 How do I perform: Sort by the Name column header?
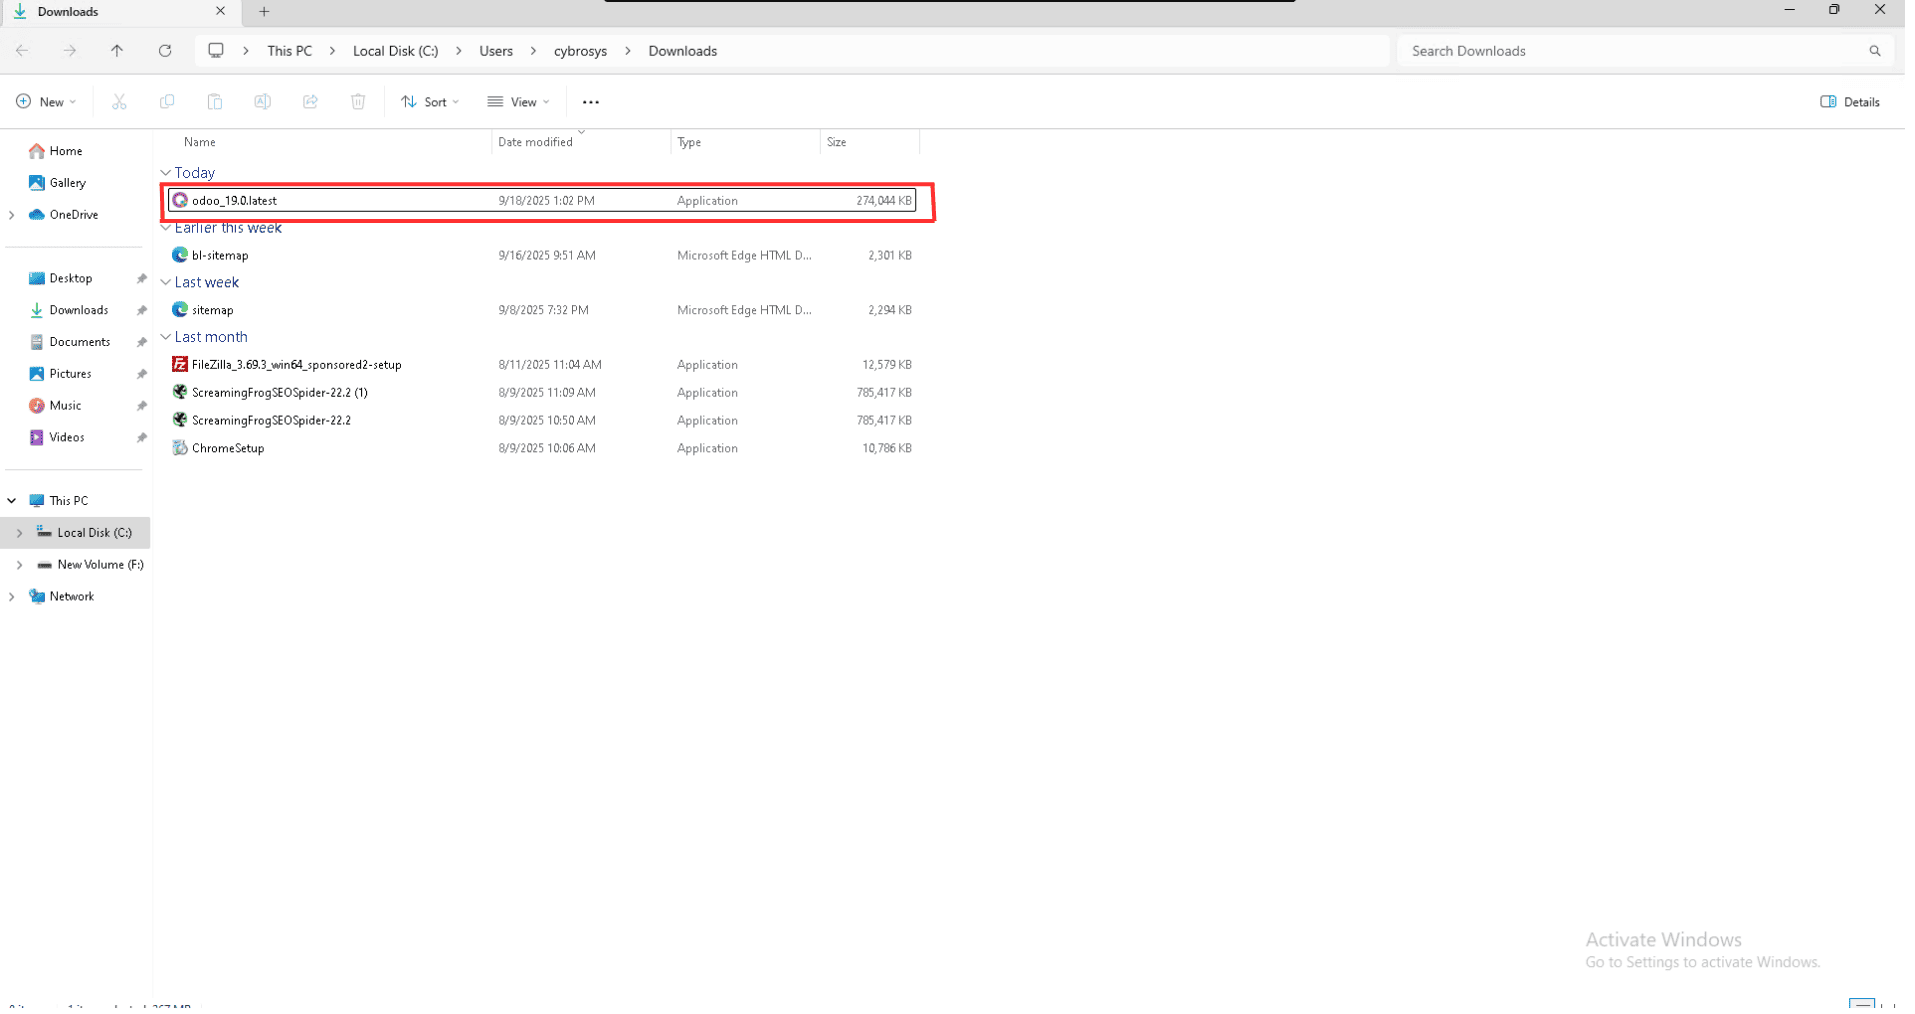(x=201, y=143)
